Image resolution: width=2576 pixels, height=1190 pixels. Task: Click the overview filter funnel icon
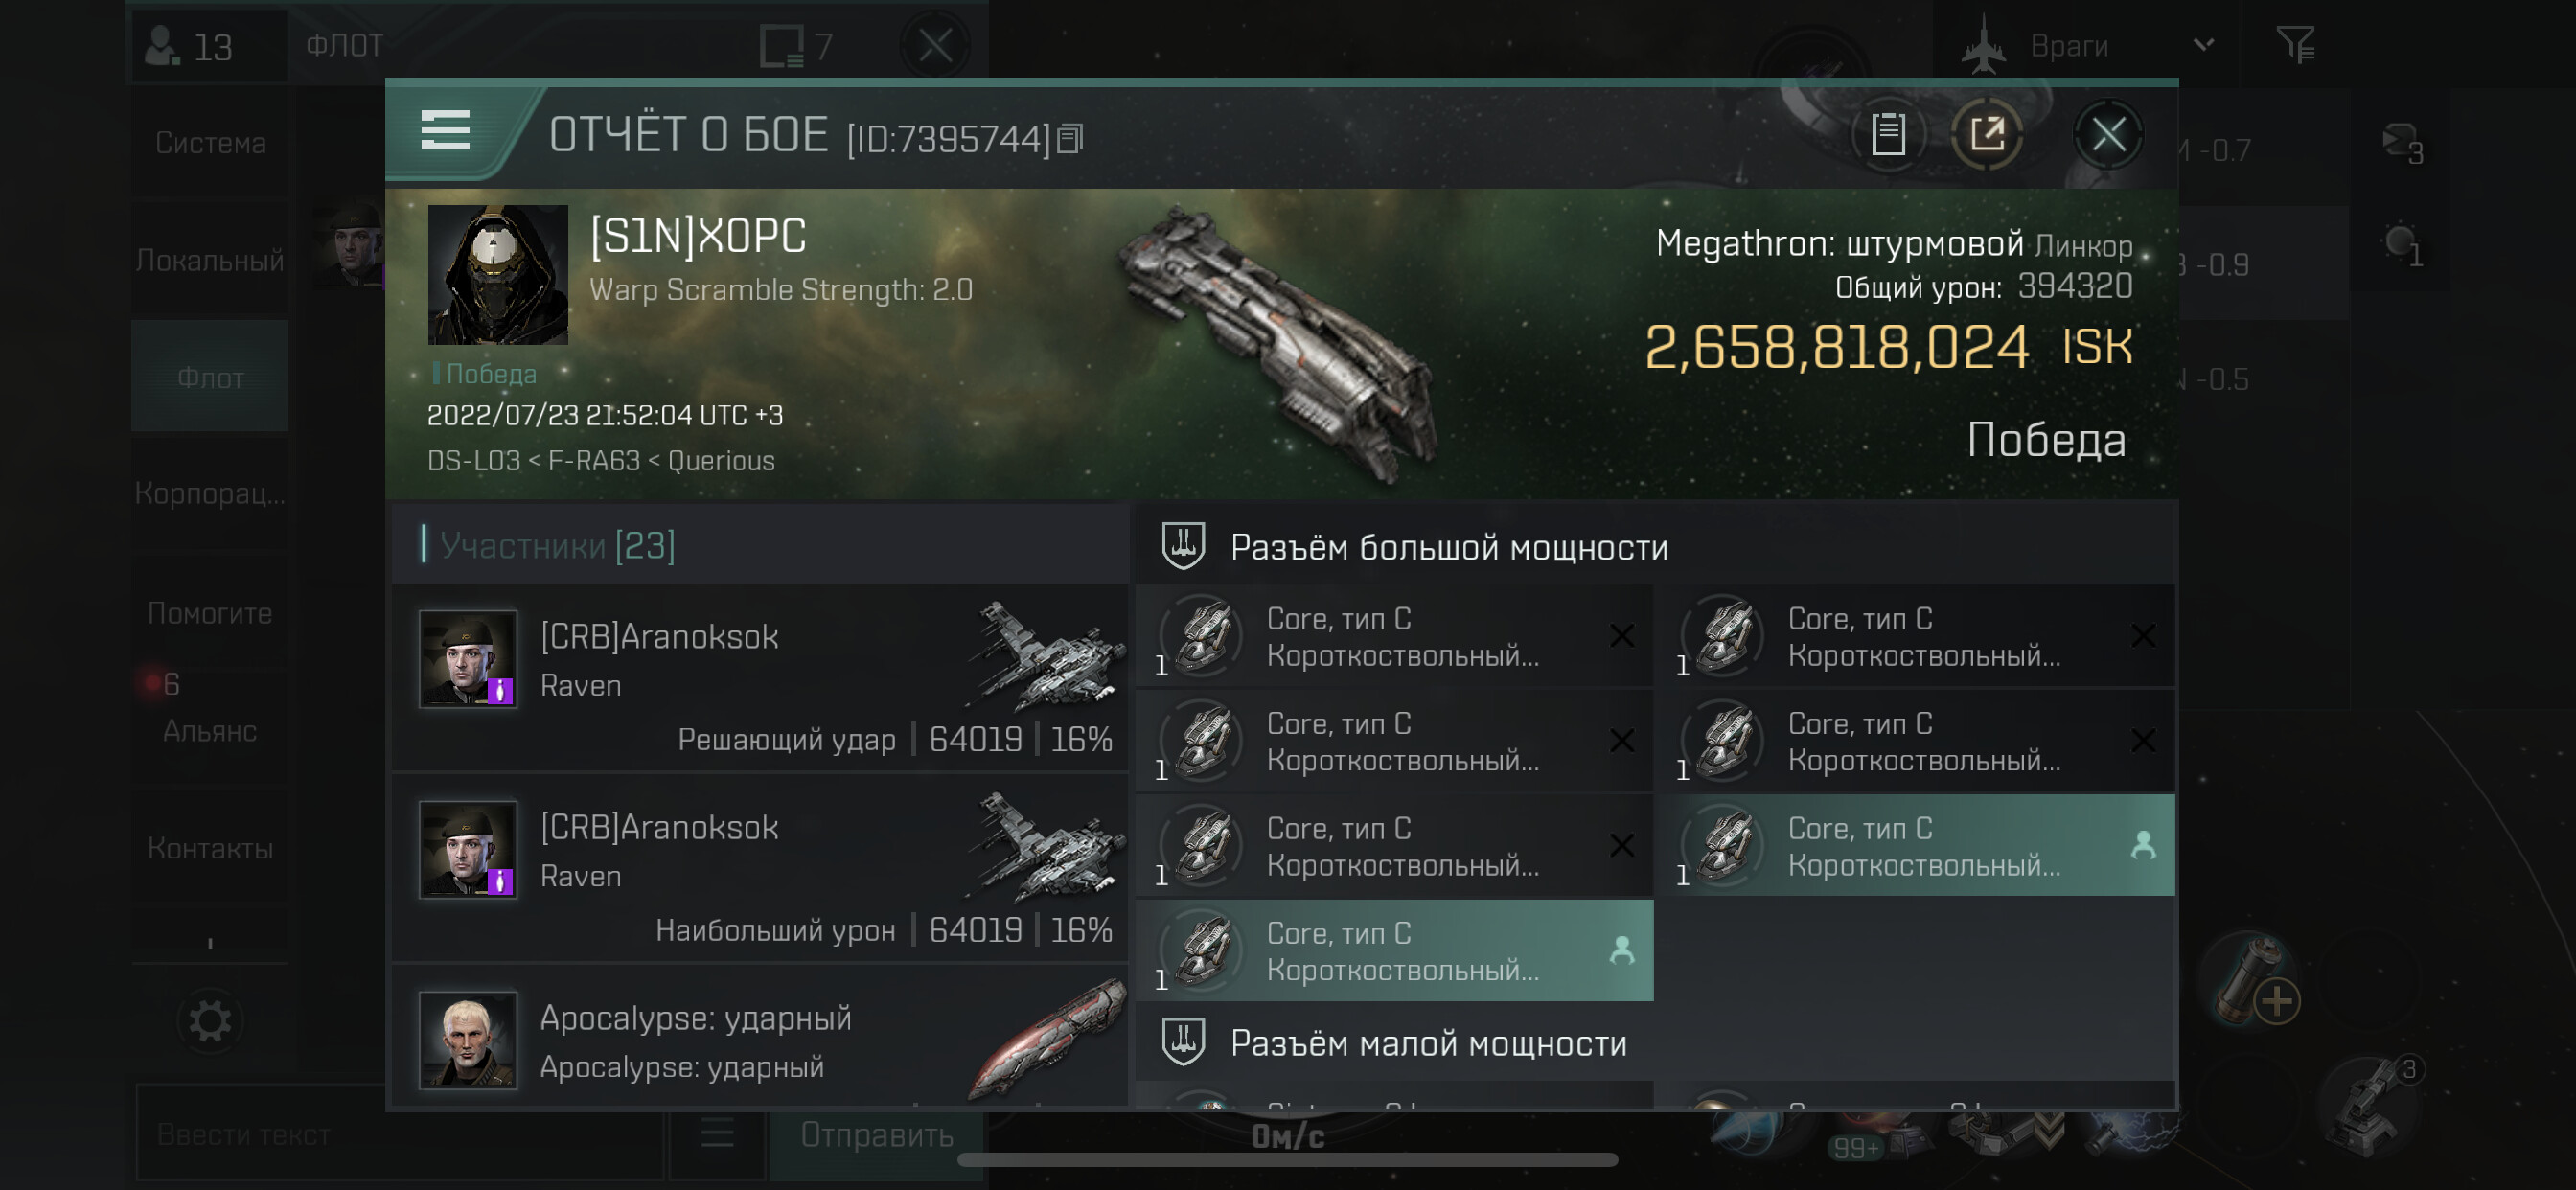click(2295, 45)
